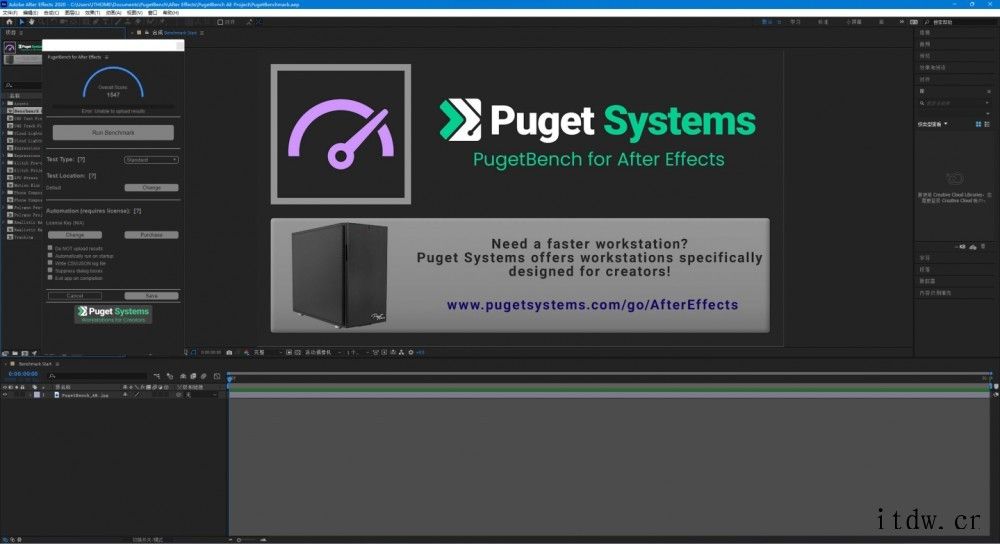Toggle the transparency grid icon in viewer

coord(298,352)
